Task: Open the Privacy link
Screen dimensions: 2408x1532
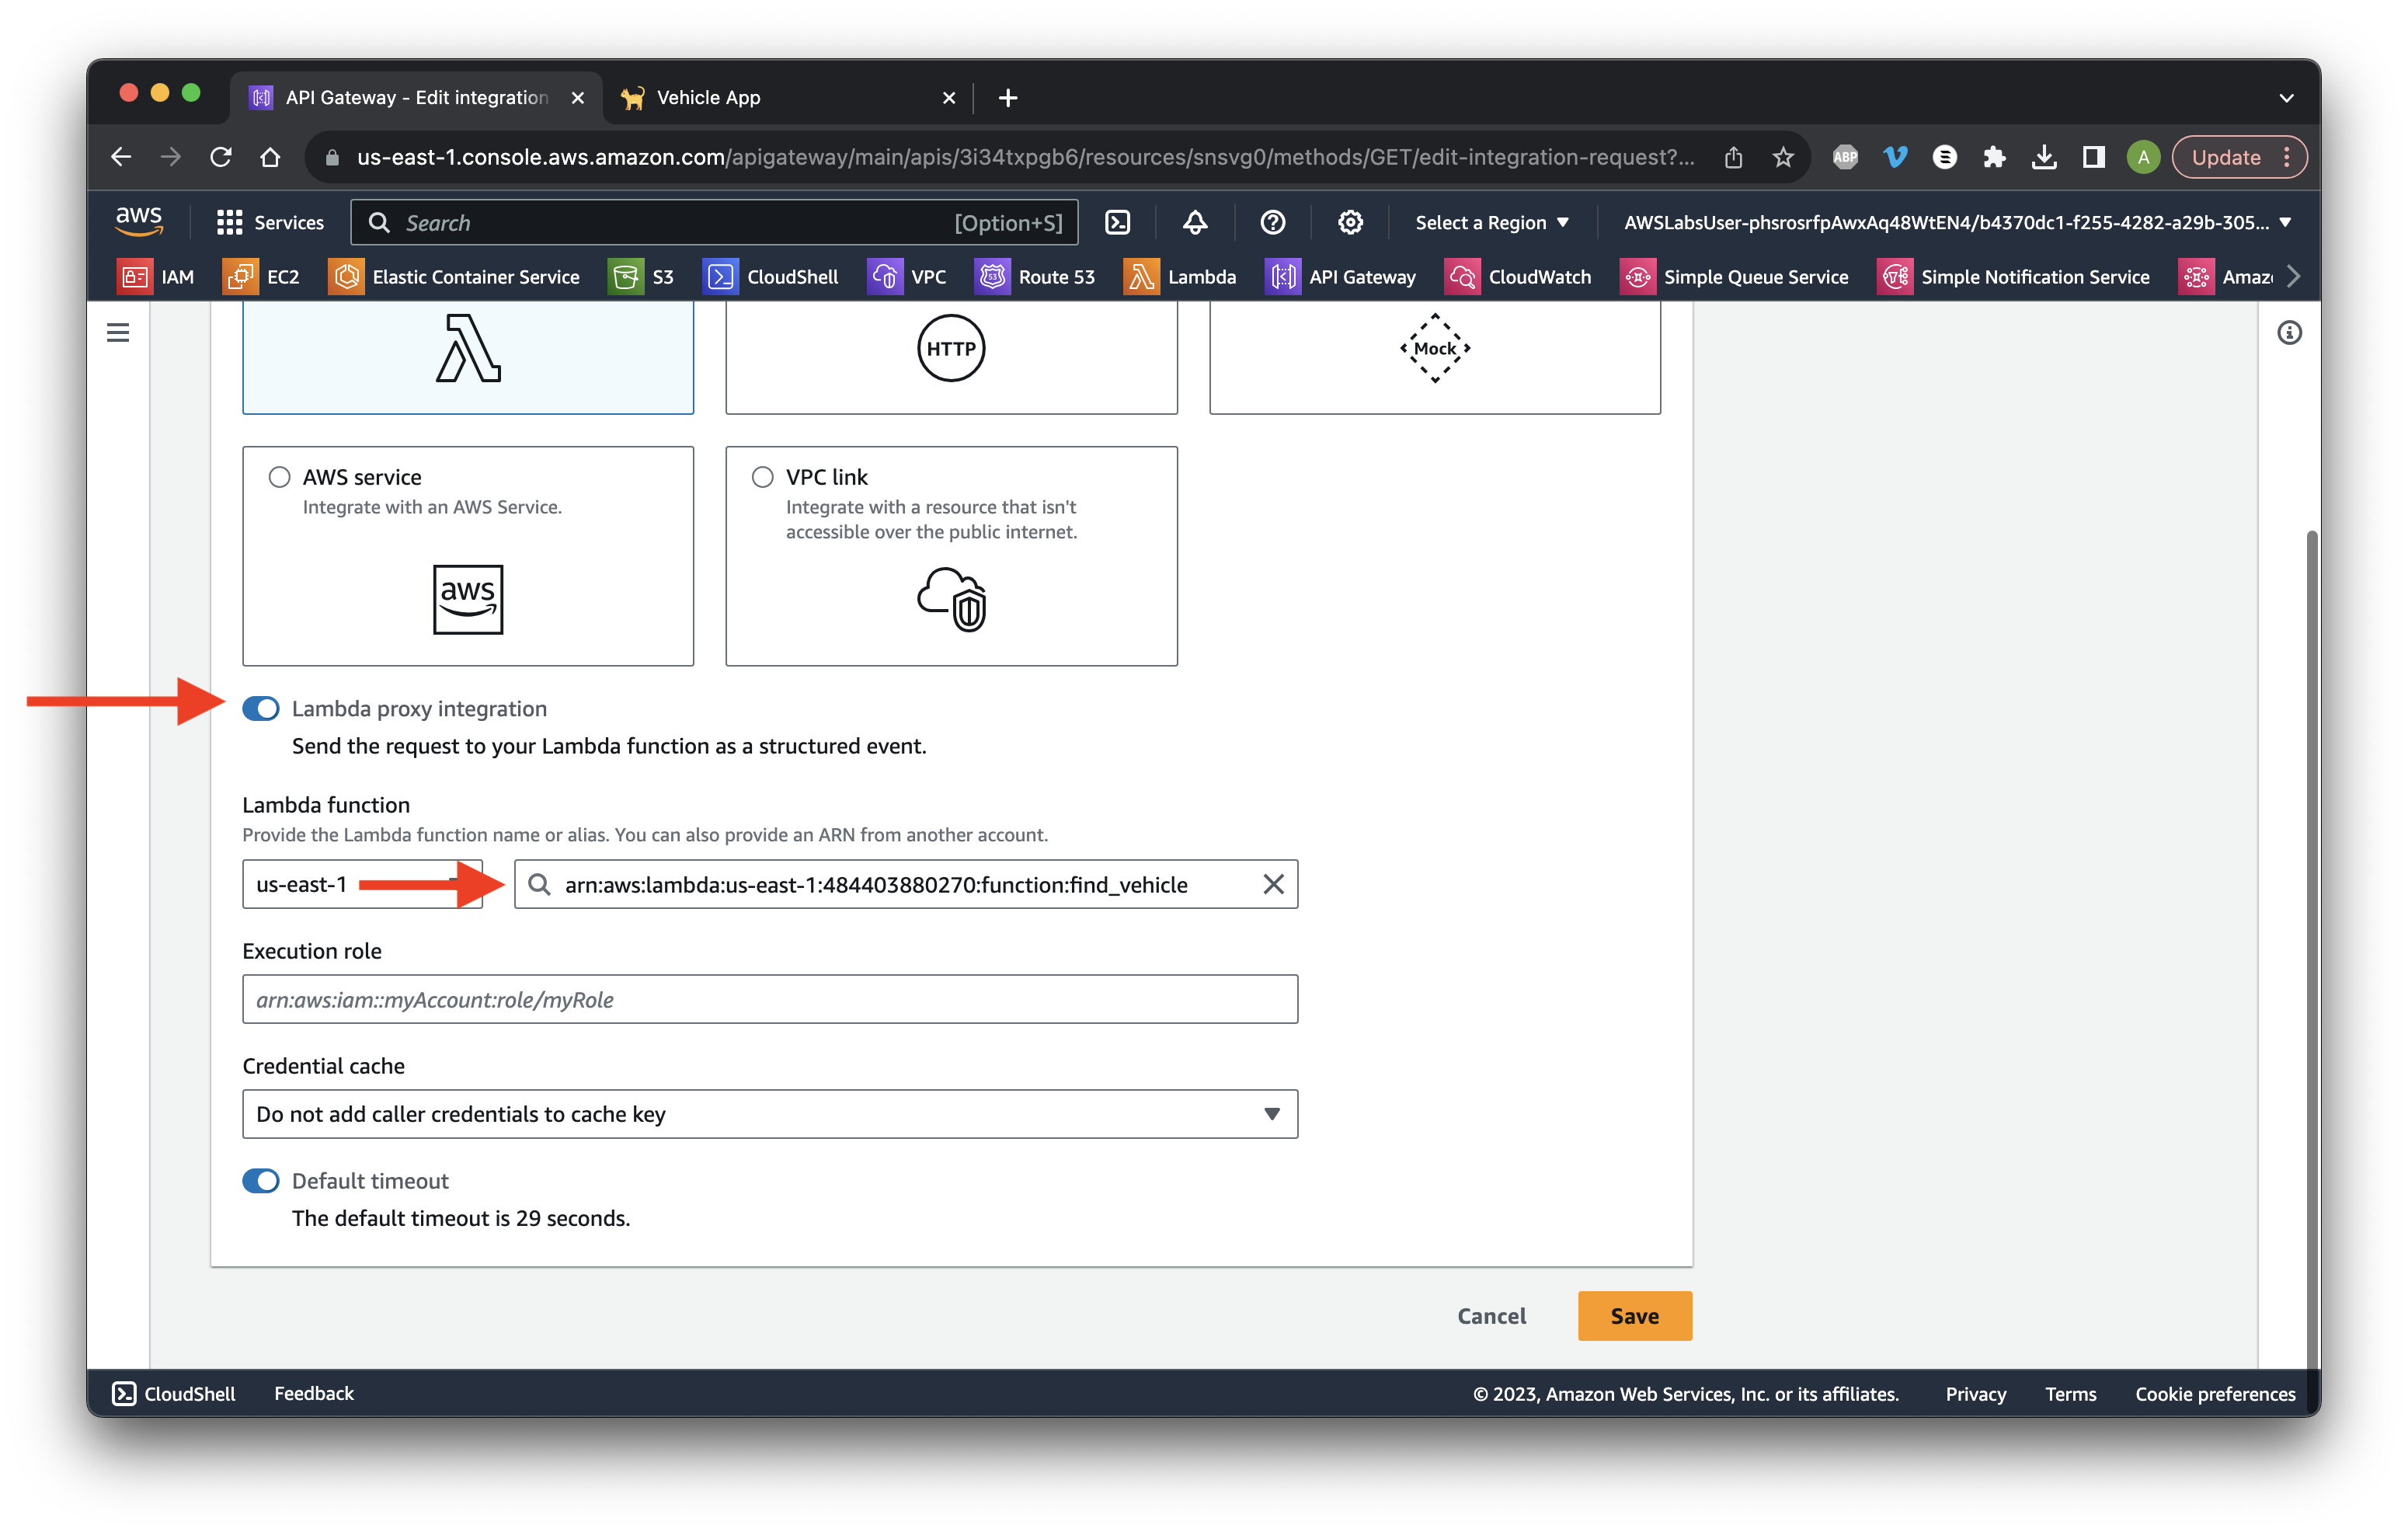Action: pyautogui.click(x=1975, y=1393)
